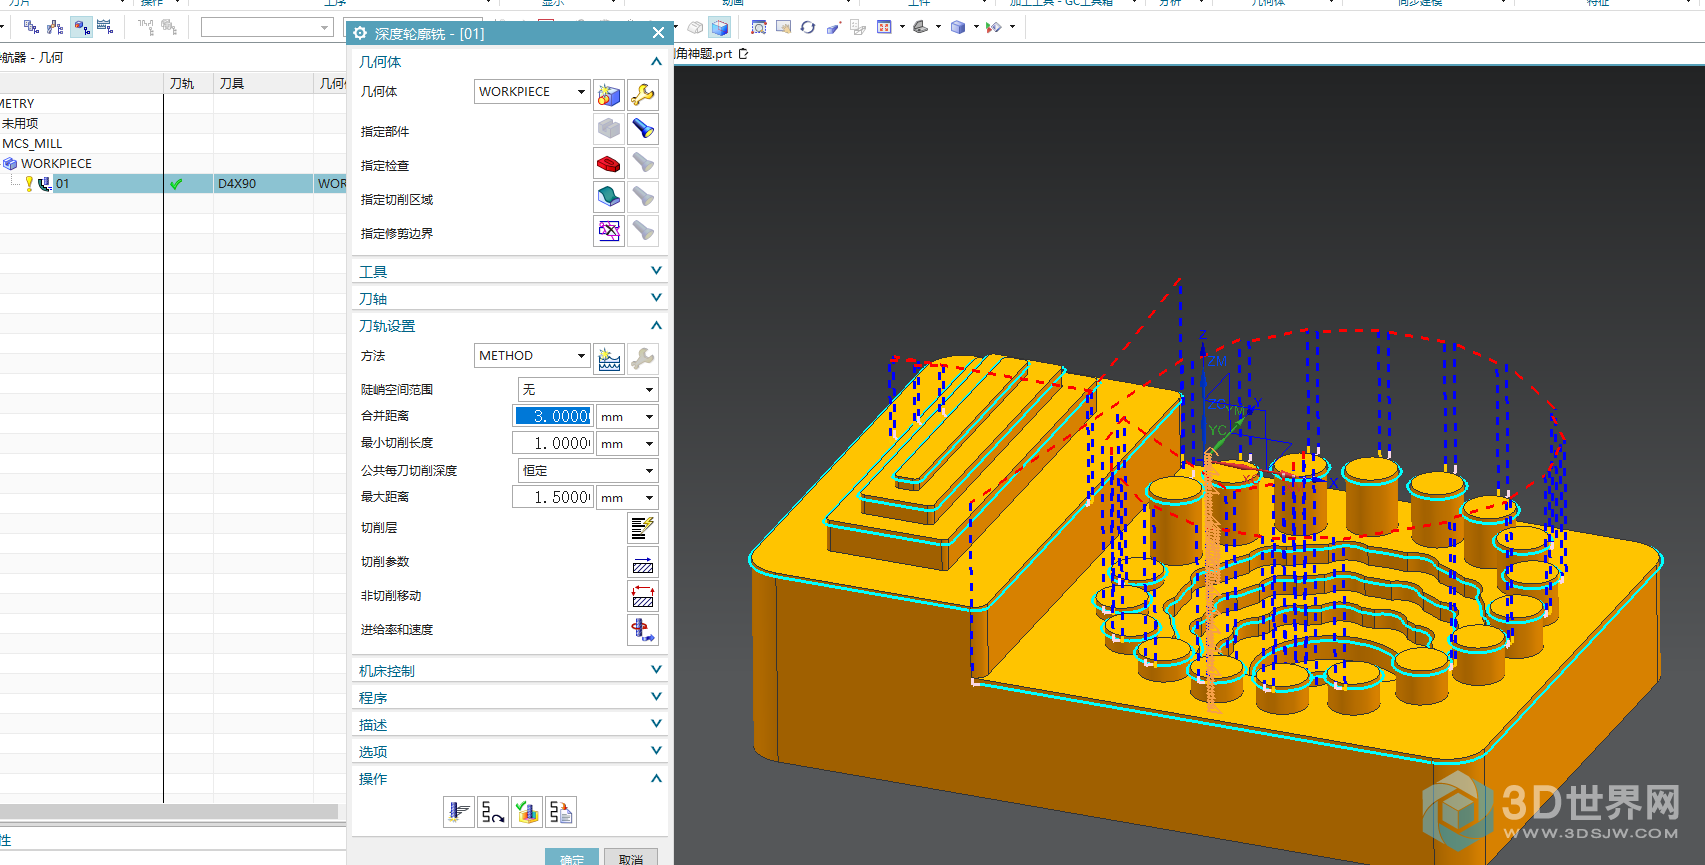The width and height of the screenshot is (1705, 865).
Task: Select operation 01 in navigator tree
Action: (x=62, y=183)
